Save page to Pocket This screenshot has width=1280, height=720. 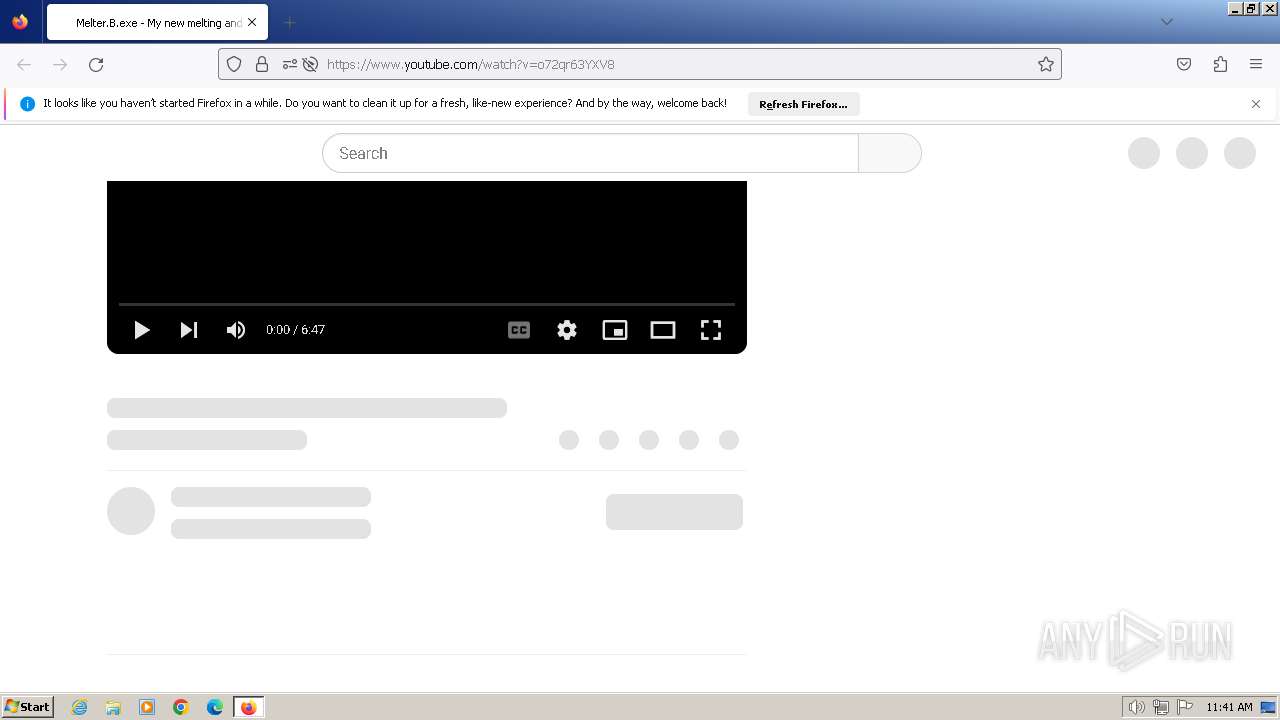pos(1184,64)
